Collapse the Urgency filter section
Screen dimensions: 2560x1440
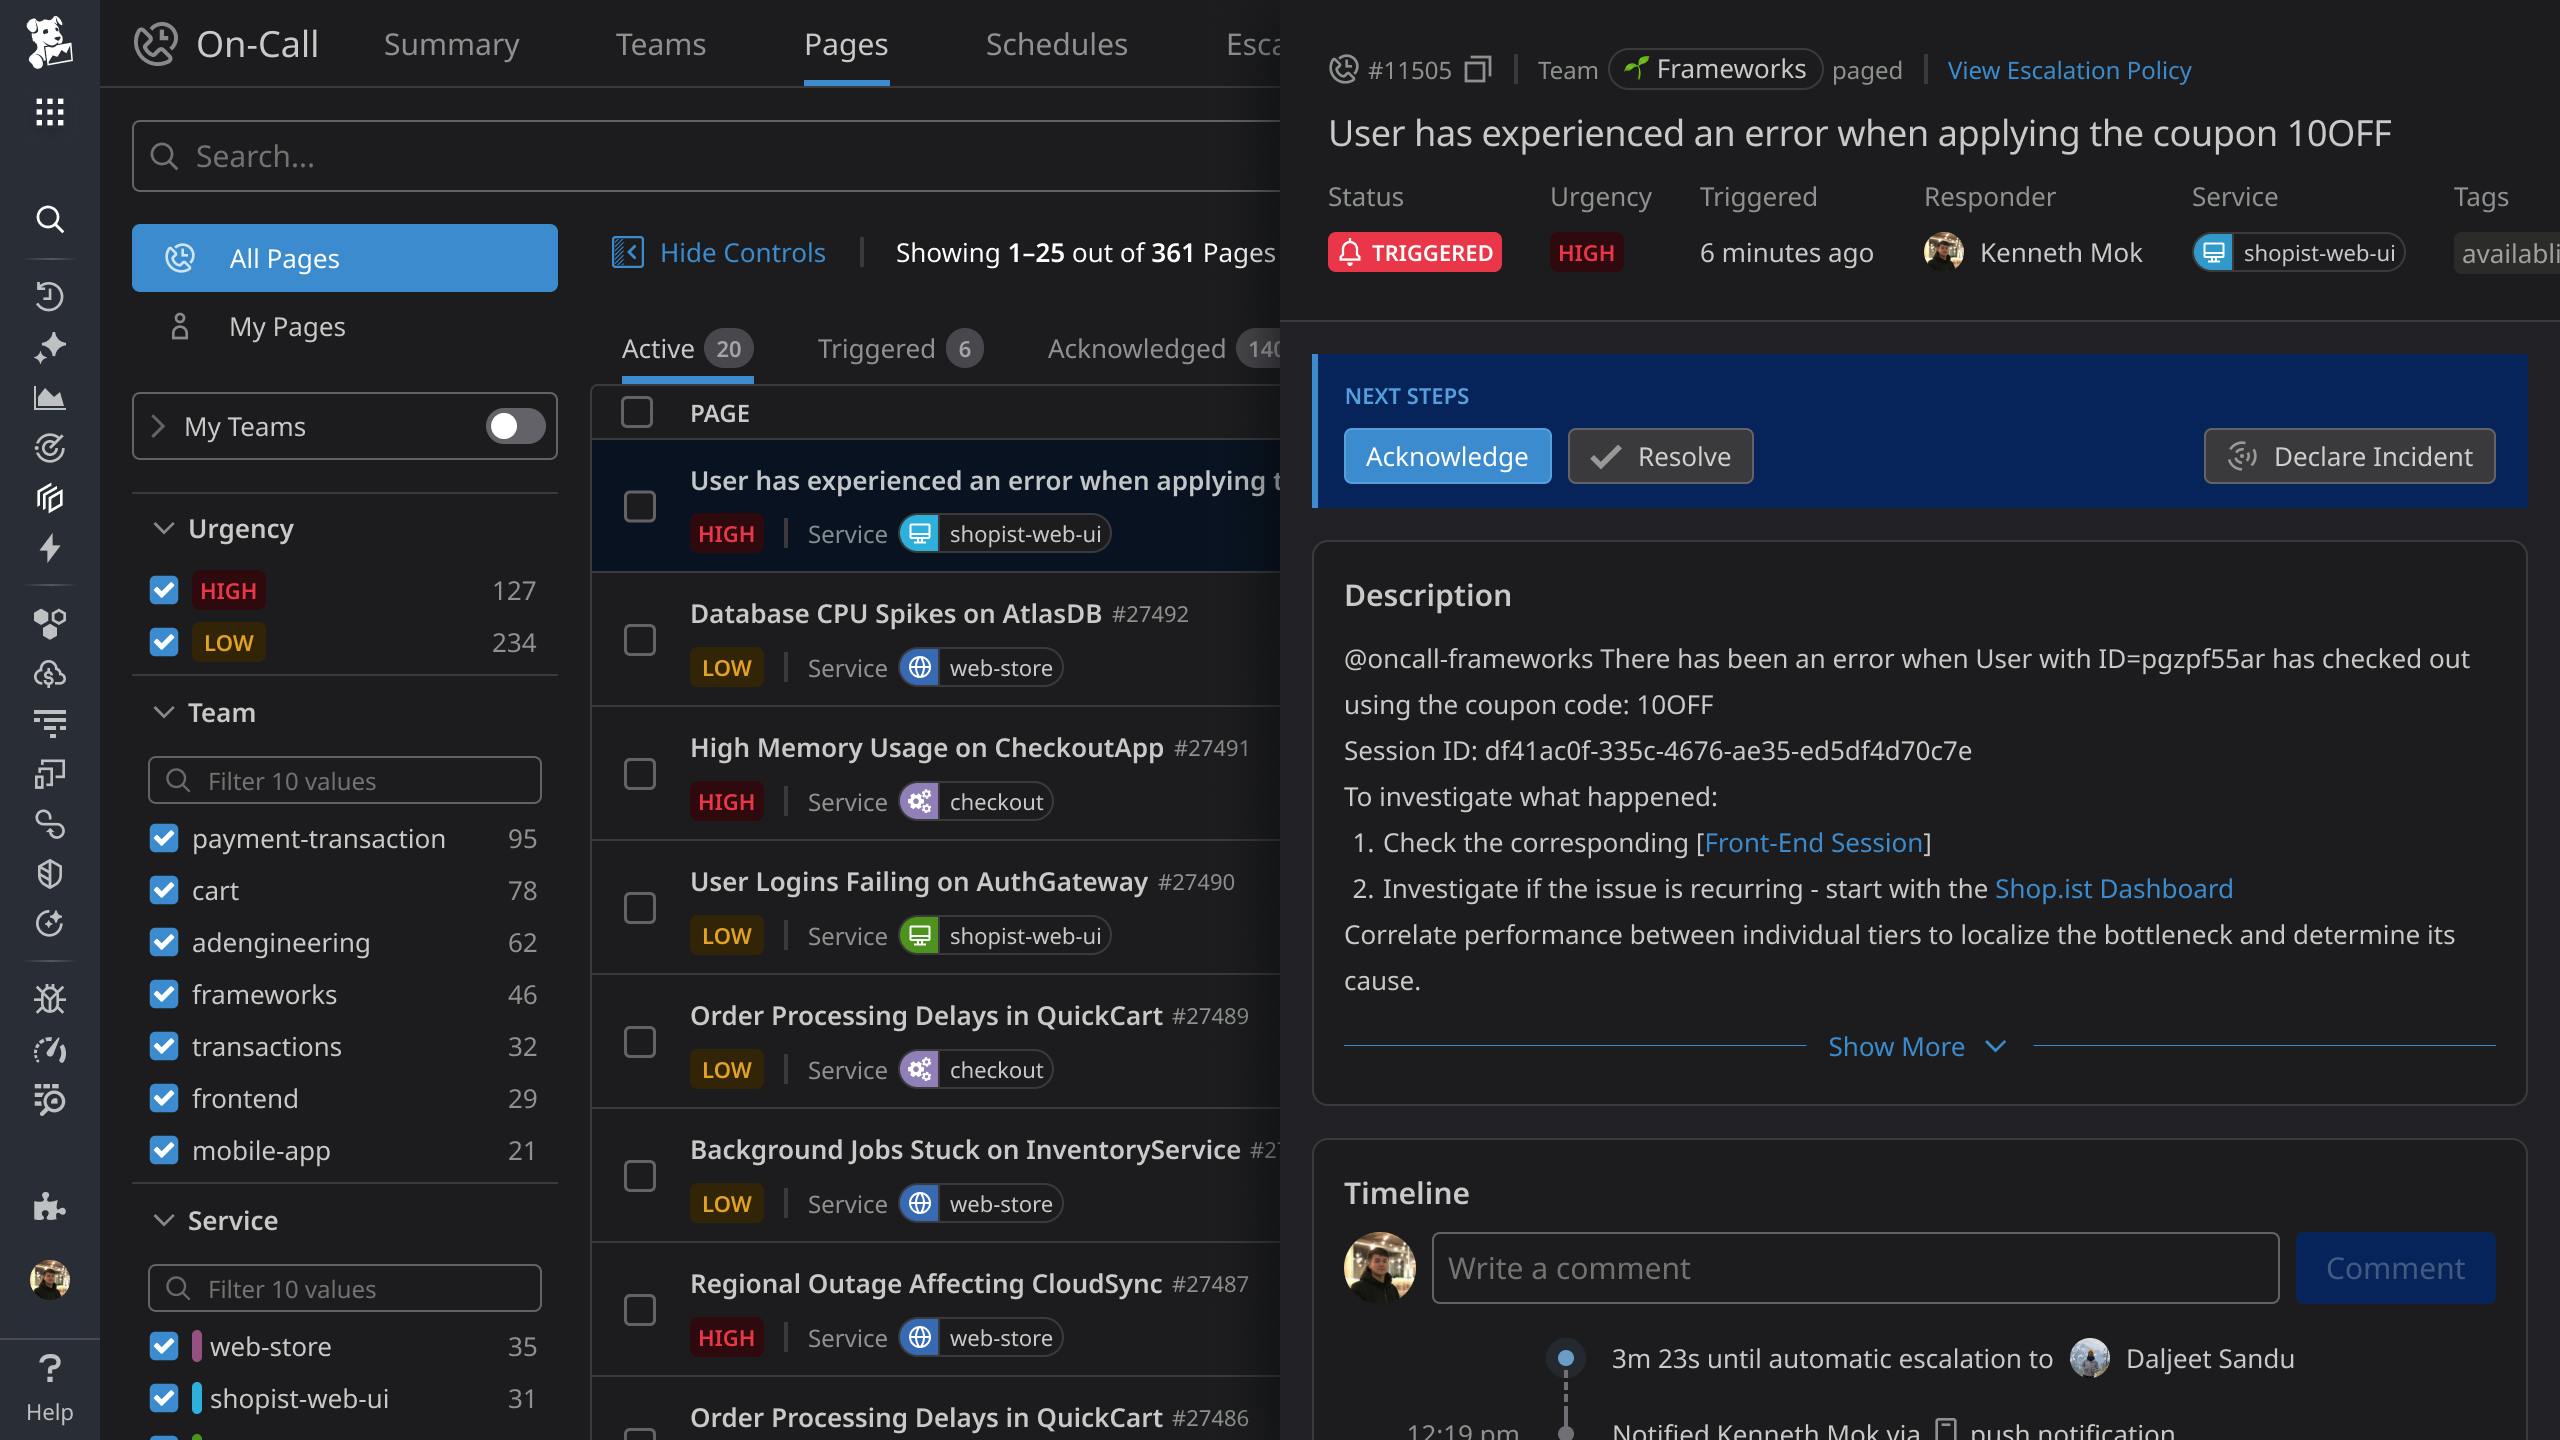tap(165, 528)
